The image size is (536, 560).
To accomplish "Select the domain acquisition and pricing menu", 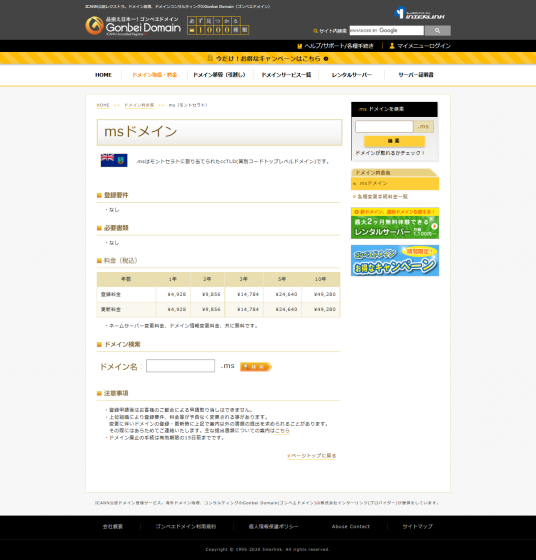I will point(154,75).
